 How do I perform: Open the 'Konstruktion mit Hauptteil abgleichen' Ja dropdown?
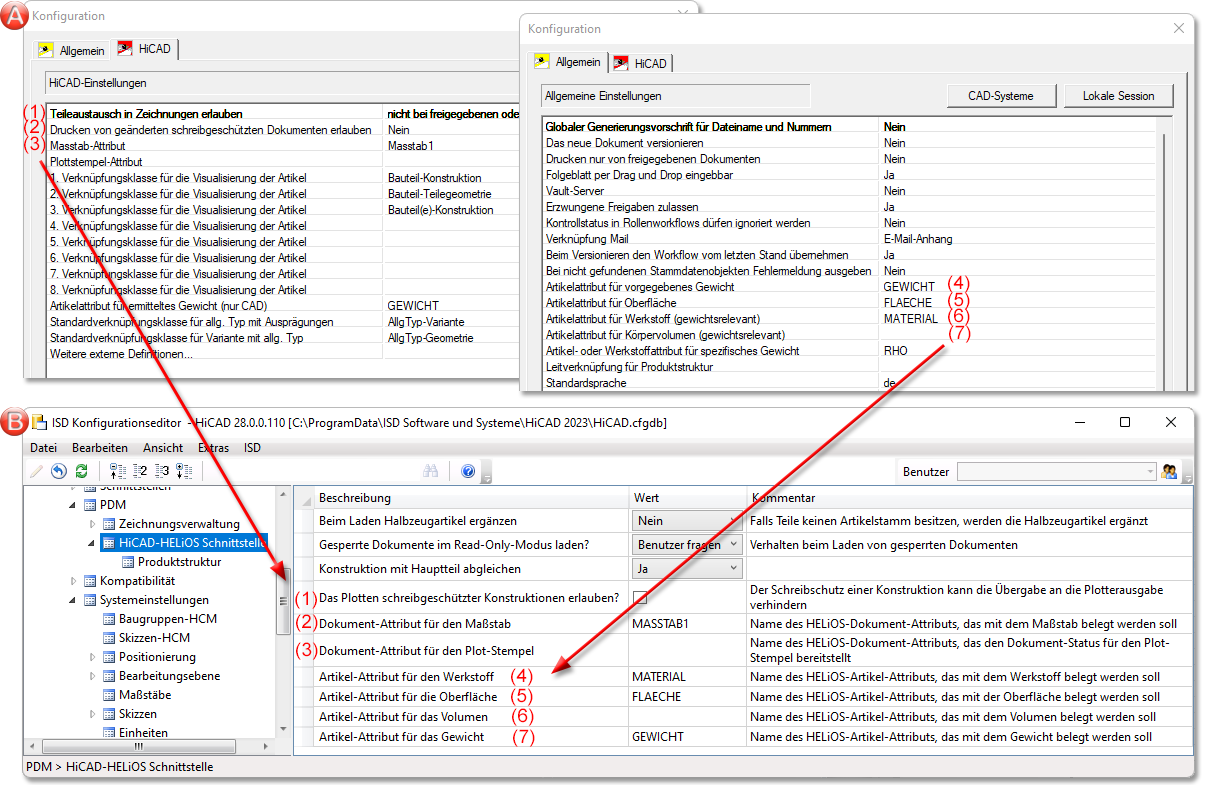(x=688, y=568)
